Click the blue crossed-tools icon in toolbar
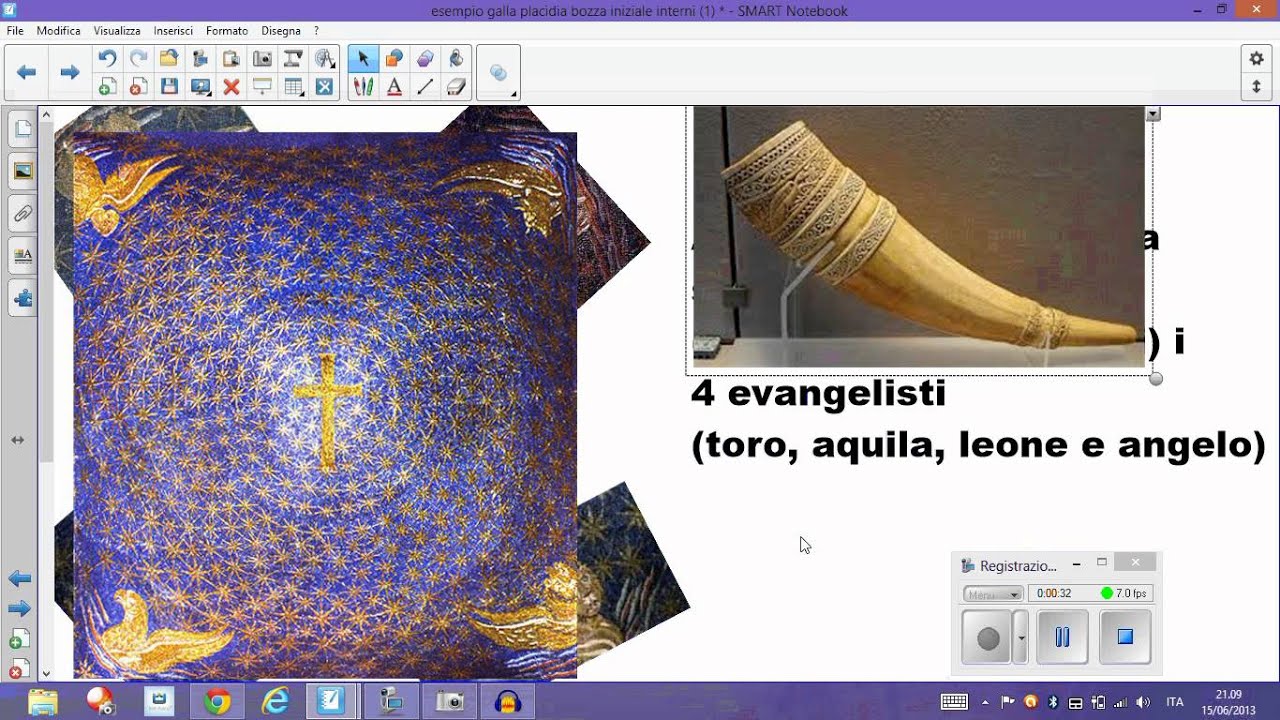This screenshot has width=1280, height=720. (x=324, y=87)
